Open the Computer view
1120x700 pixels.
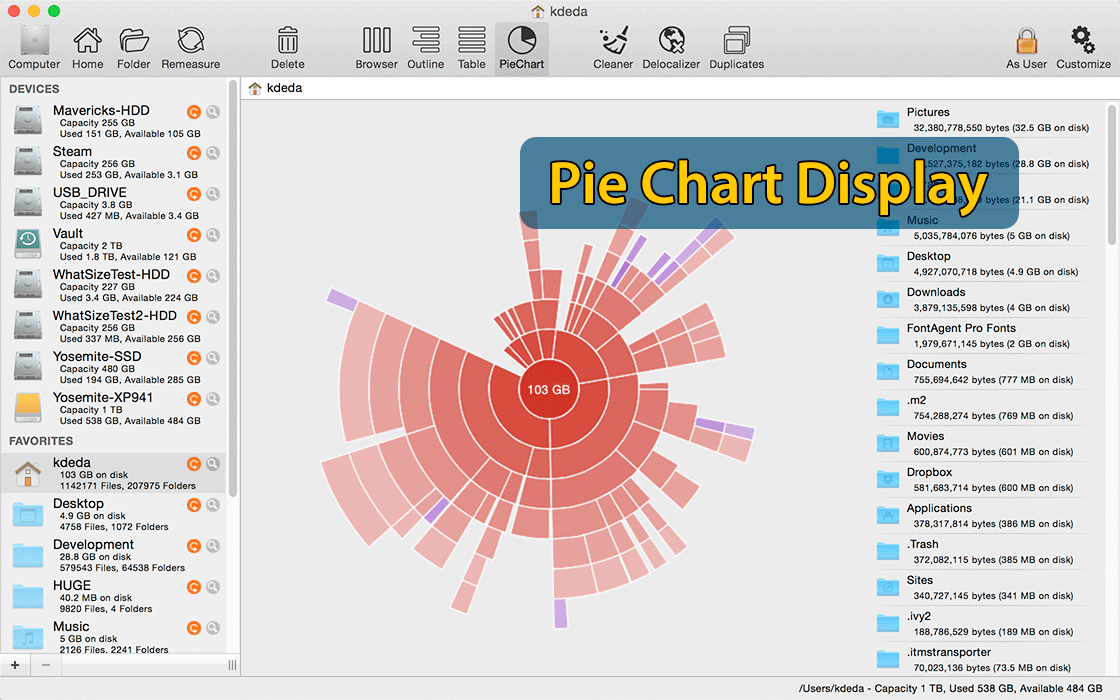(34, 47)
